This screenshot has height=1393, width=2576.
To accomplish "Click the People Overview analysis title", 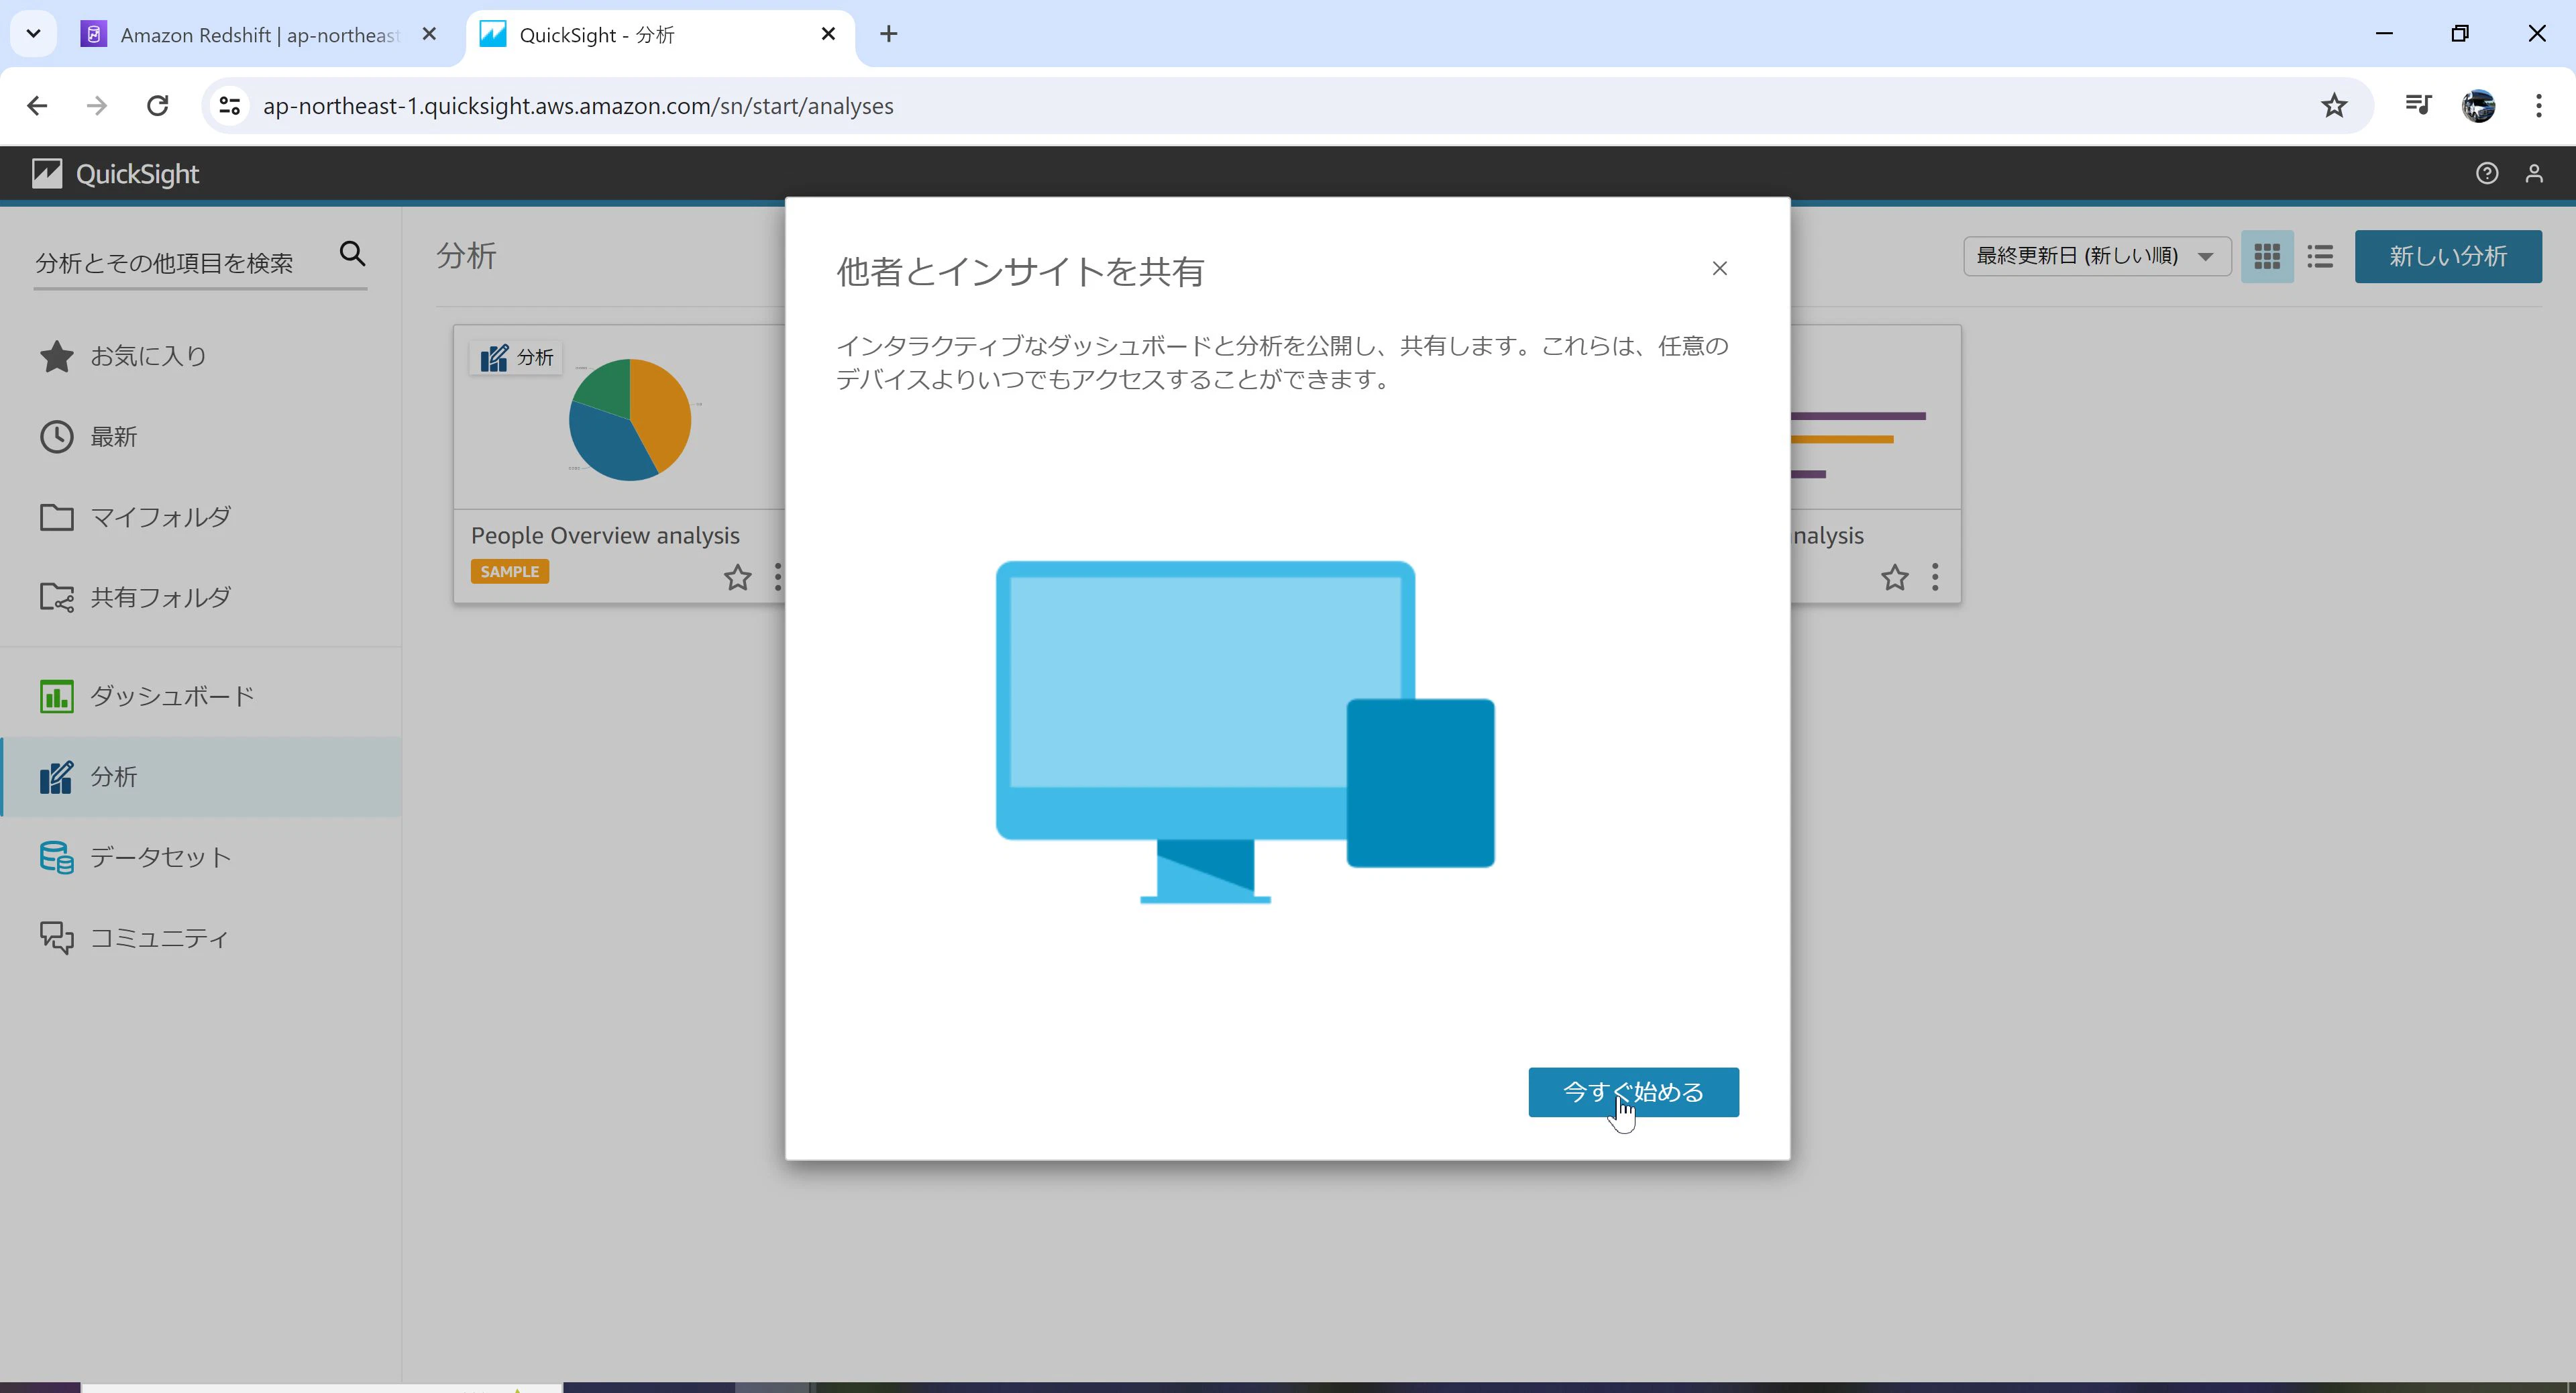I will click(x=605, y=535).
